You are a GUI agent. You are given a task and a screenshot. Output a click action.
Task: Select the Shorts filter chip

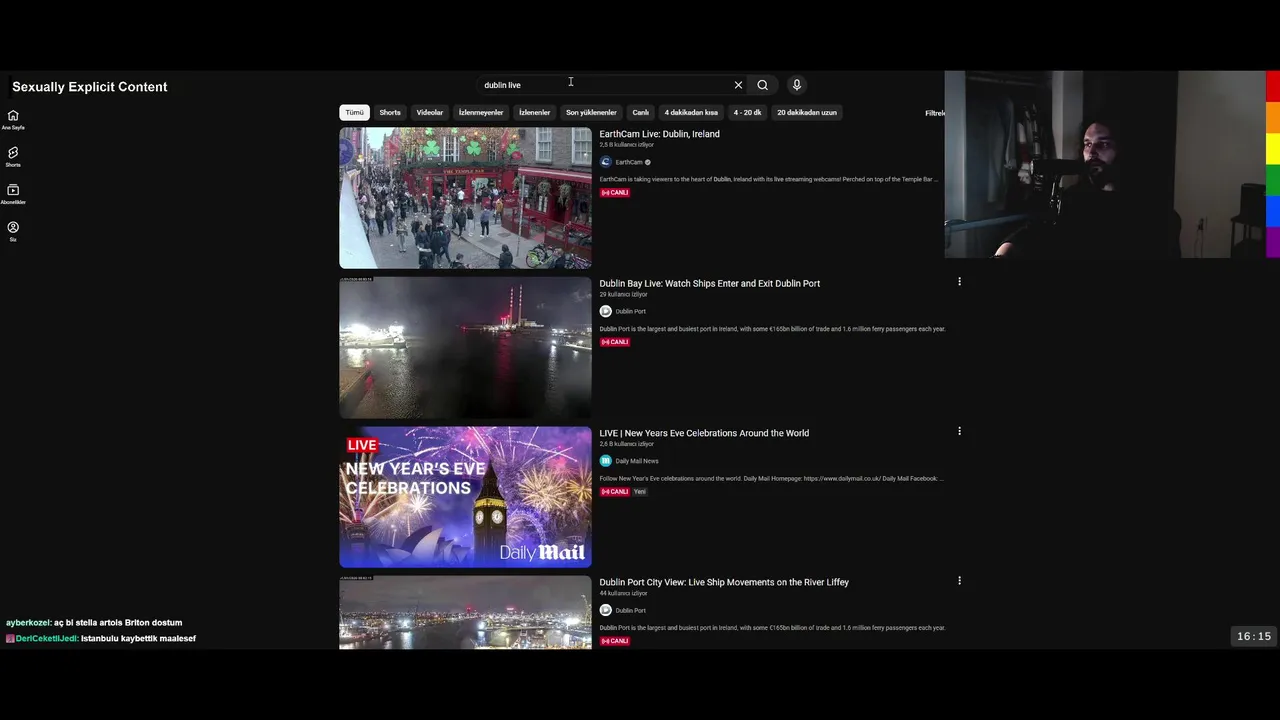tap(390, 113)
